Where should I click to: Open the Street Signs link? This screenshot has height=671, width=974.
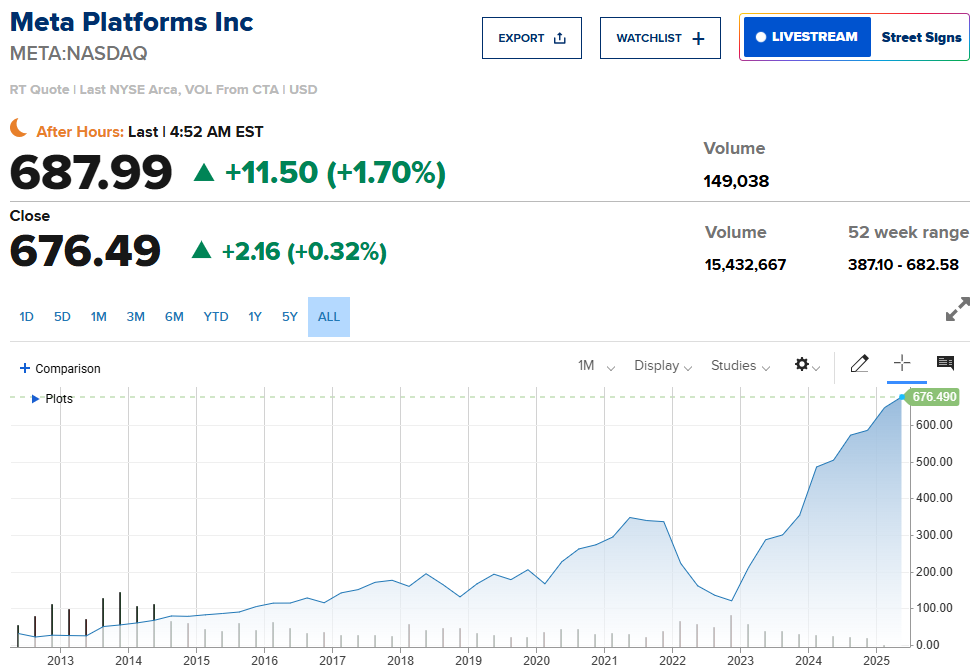pyautogui.click(x=921, y=37)
